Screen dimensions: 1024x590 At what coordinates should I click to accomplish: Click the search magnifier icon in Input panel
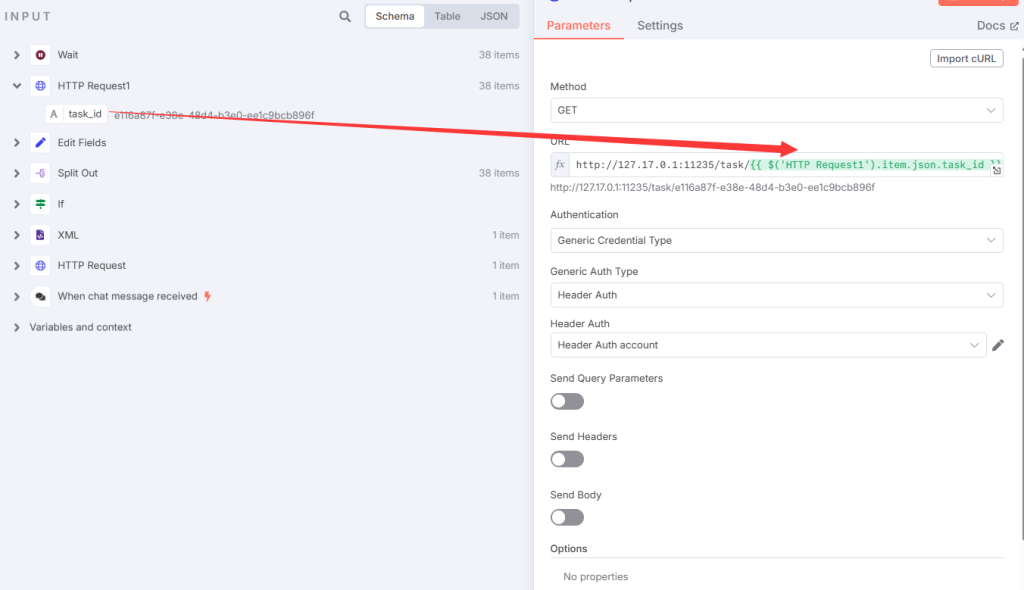(345, 17)
